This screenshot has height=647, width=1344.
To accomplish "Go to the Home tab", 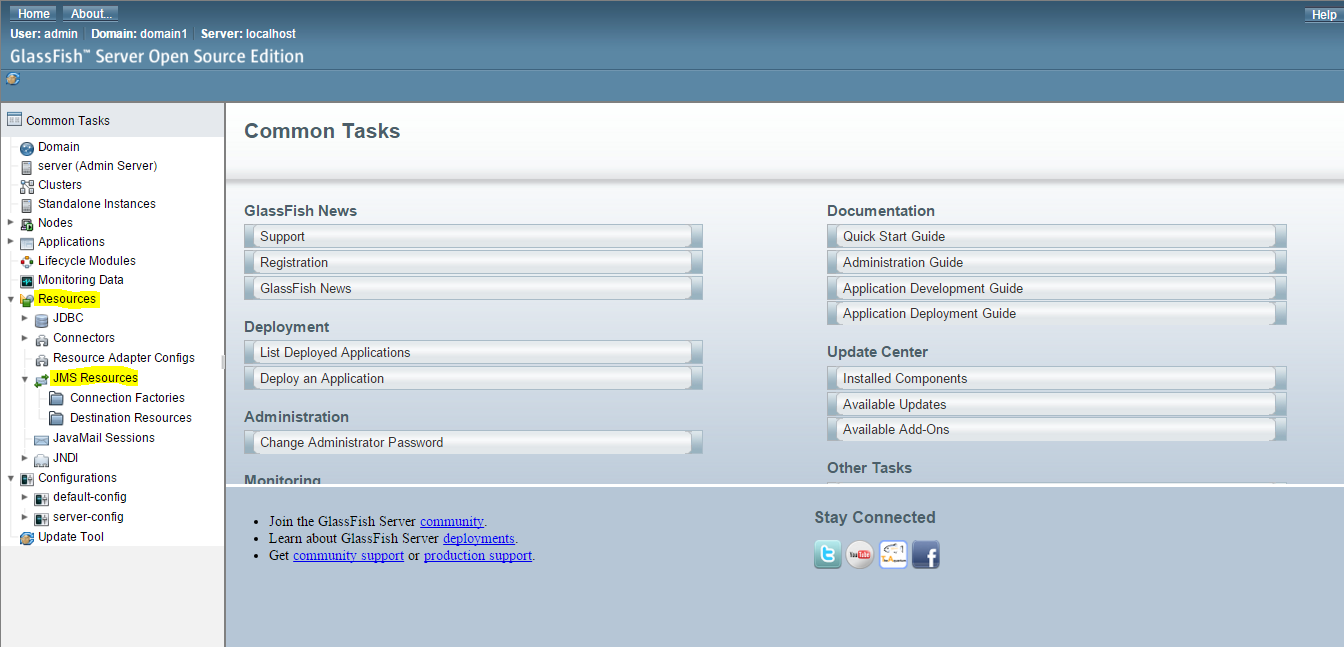I will [34, 14].
